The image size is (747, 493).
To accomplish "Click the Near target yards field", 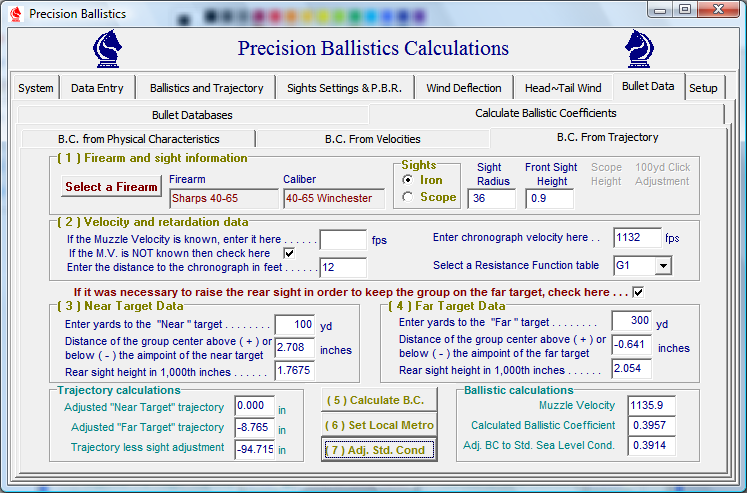I will tap(289, 325).
